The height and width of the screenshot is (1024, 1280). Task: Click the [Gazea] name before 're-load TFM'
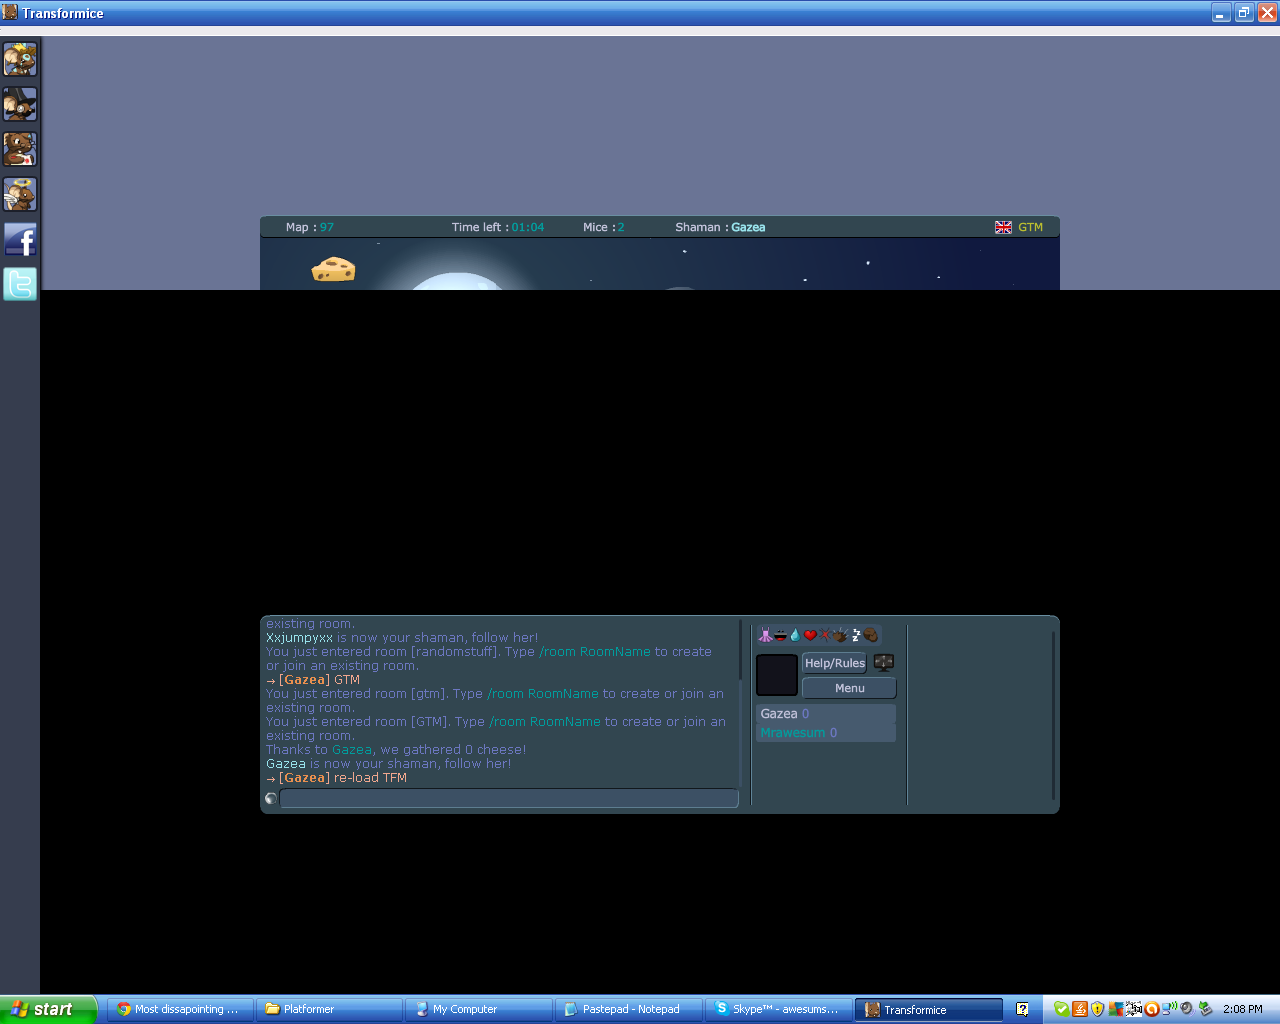click(x=304, y=778)
